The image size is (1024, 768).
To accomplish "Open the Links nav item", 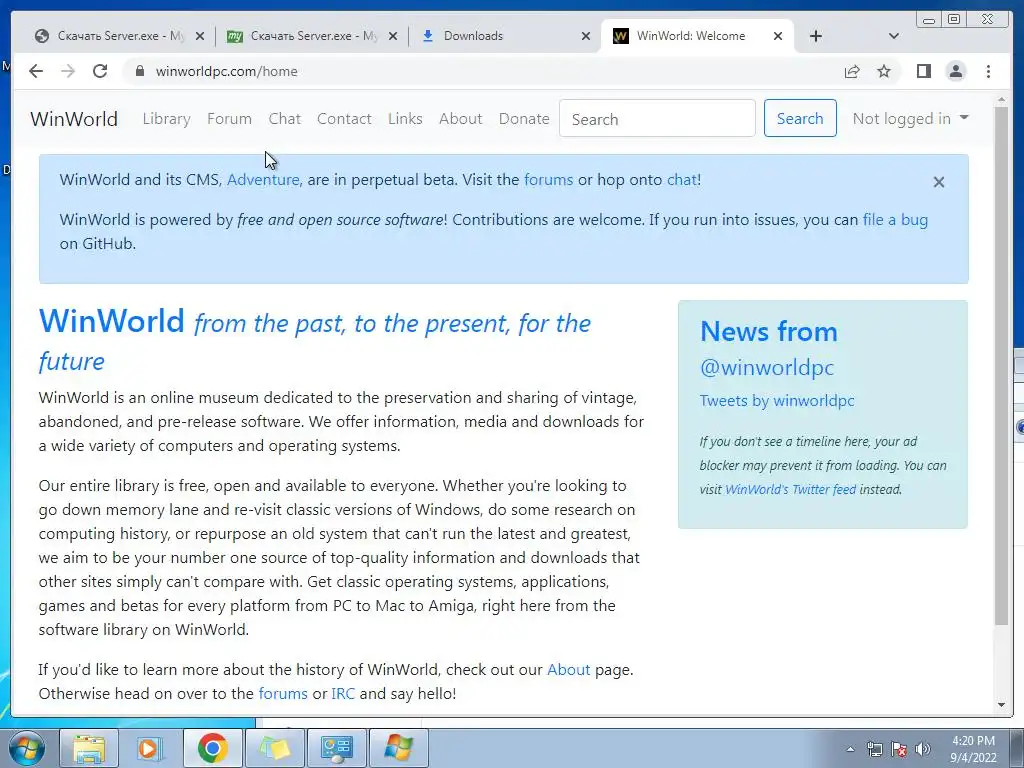I will click(x=405, y=118).
